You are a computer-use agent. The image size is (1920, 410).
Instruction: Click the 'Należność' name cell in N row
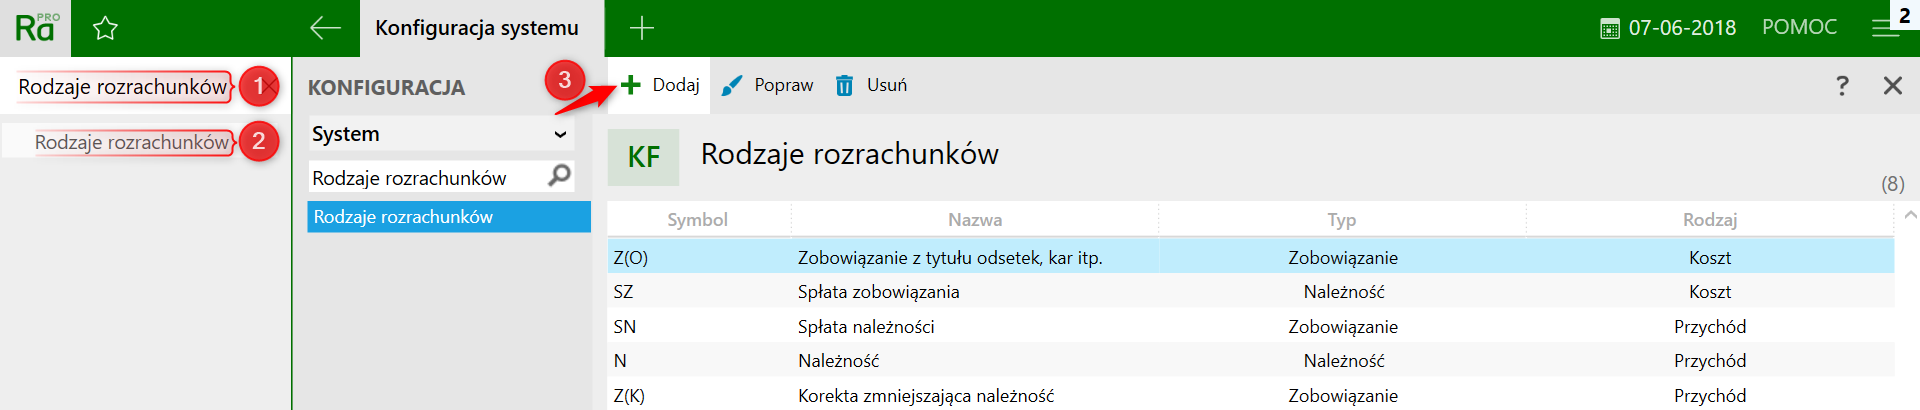tap(839, 361)
